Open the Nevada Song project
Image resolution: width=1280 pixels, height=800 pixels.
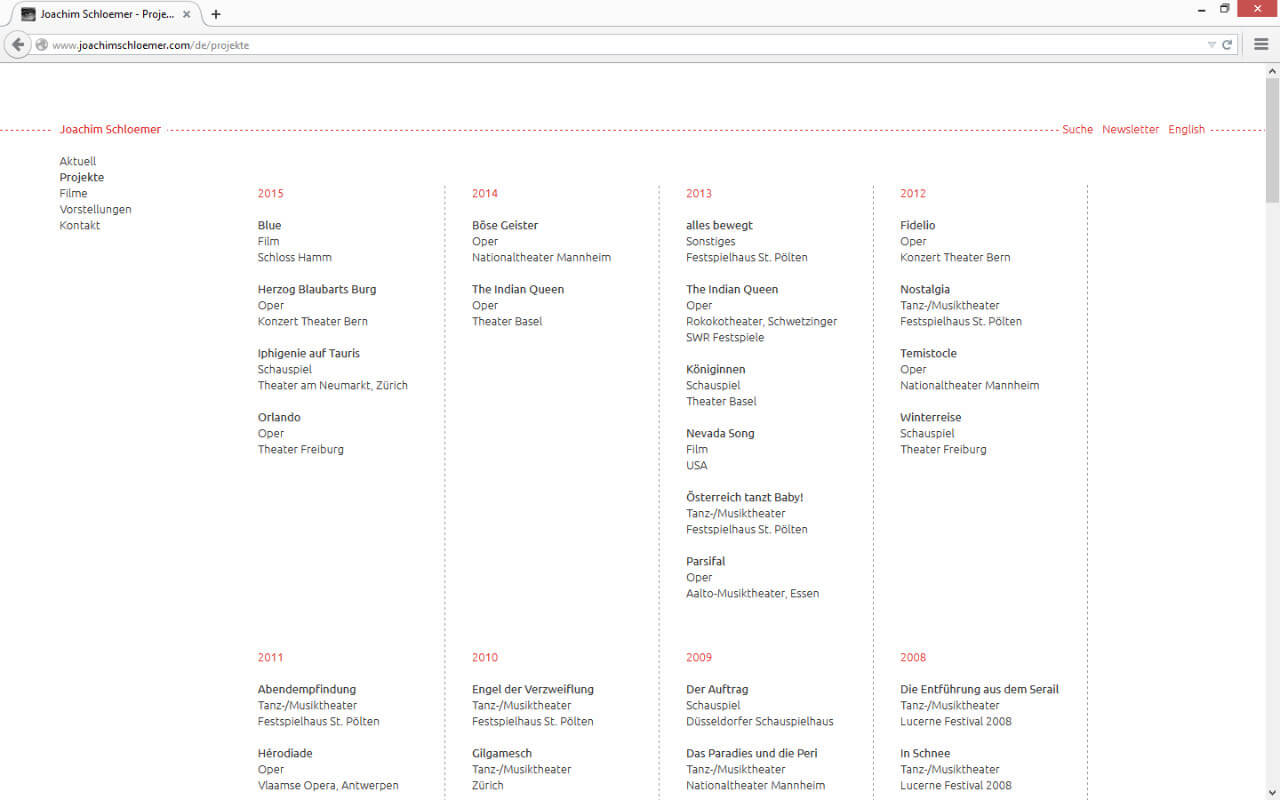pos(720,433)
